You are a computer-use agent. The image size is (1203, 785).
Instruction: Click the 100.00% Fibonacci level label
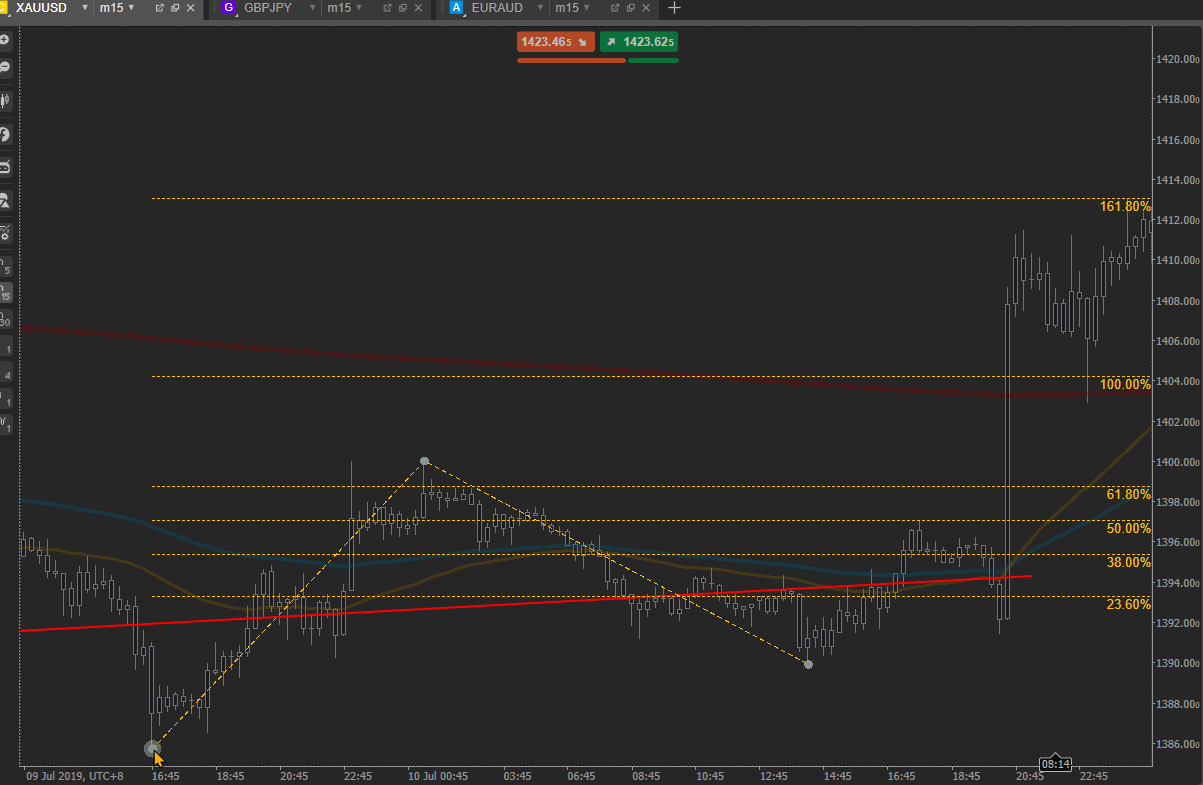[1126, 384]
